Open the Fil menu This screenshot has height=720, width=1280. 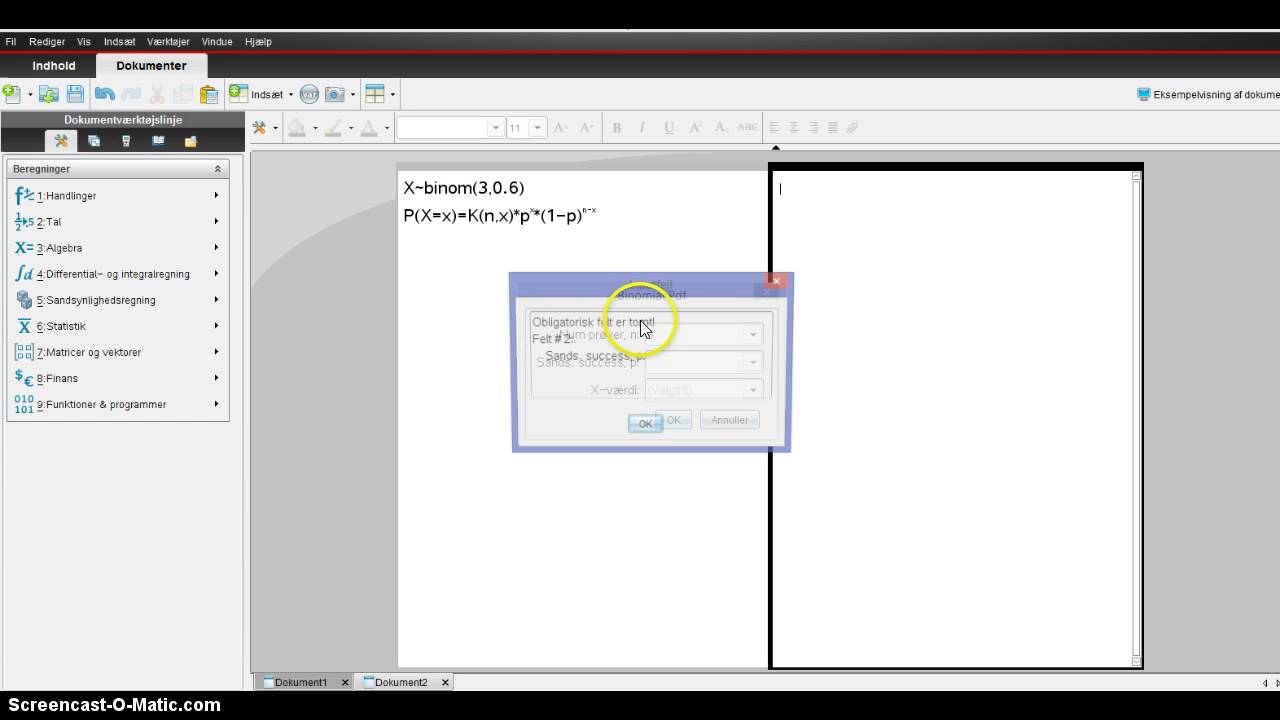pos(11,42)
